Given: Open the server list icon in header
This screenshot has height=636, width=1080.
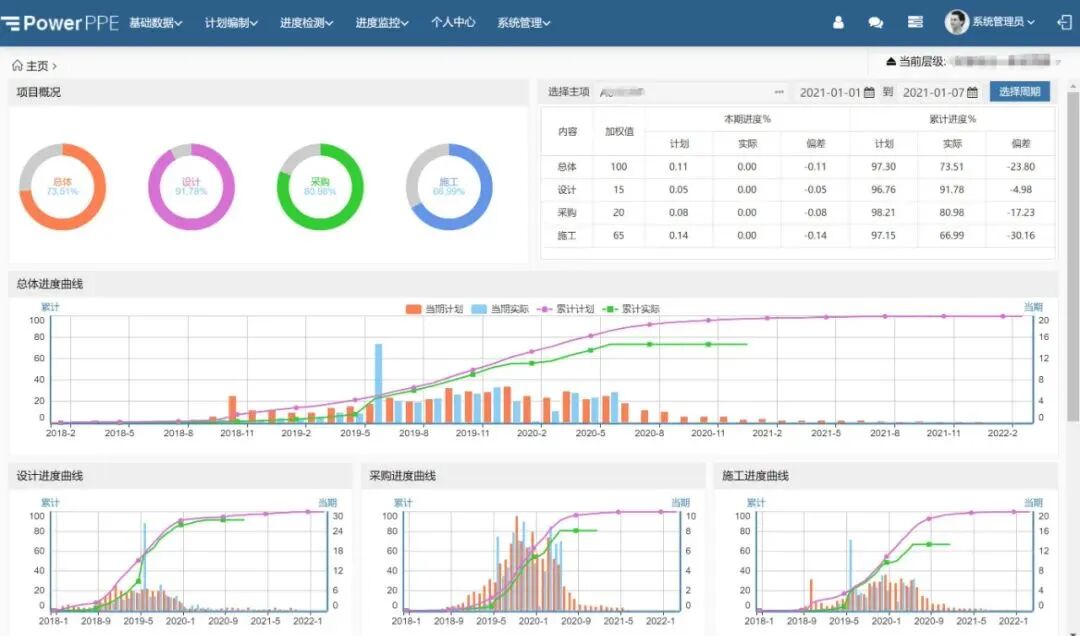Looking at the screenshot, I should click(x=915, y=23).
